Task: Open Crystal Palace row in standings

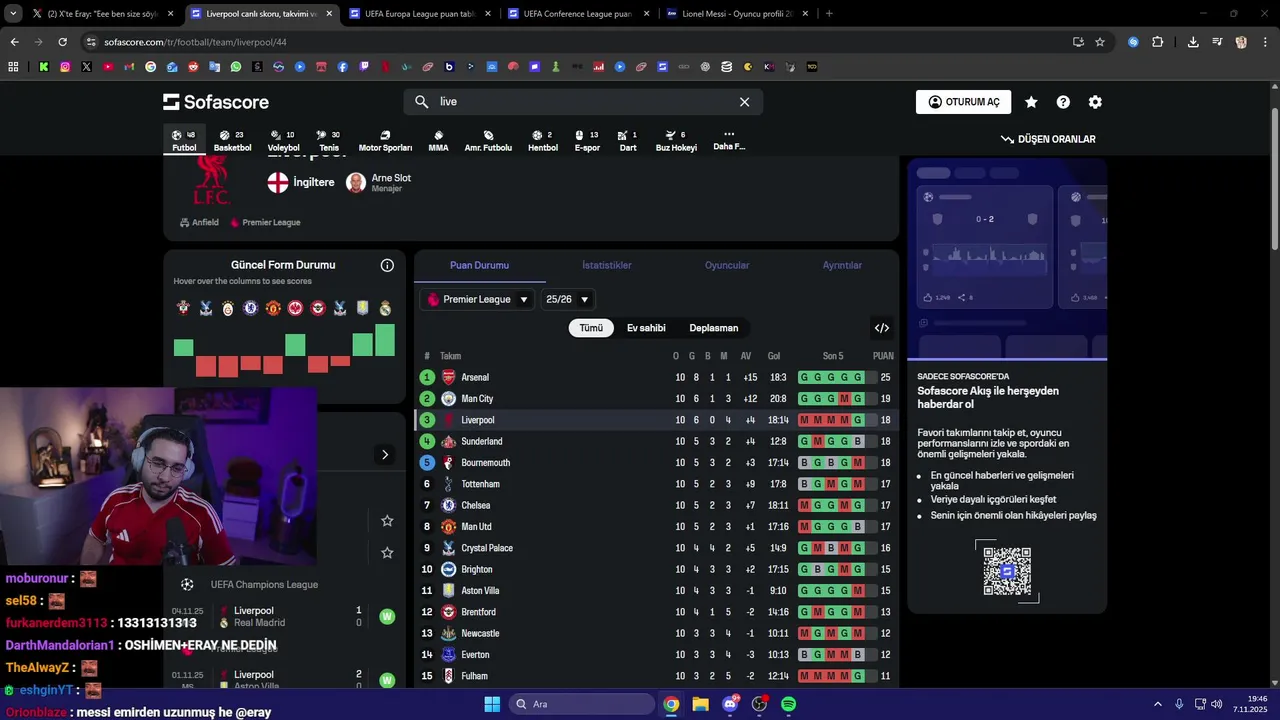Action: [x=656, y=548]
